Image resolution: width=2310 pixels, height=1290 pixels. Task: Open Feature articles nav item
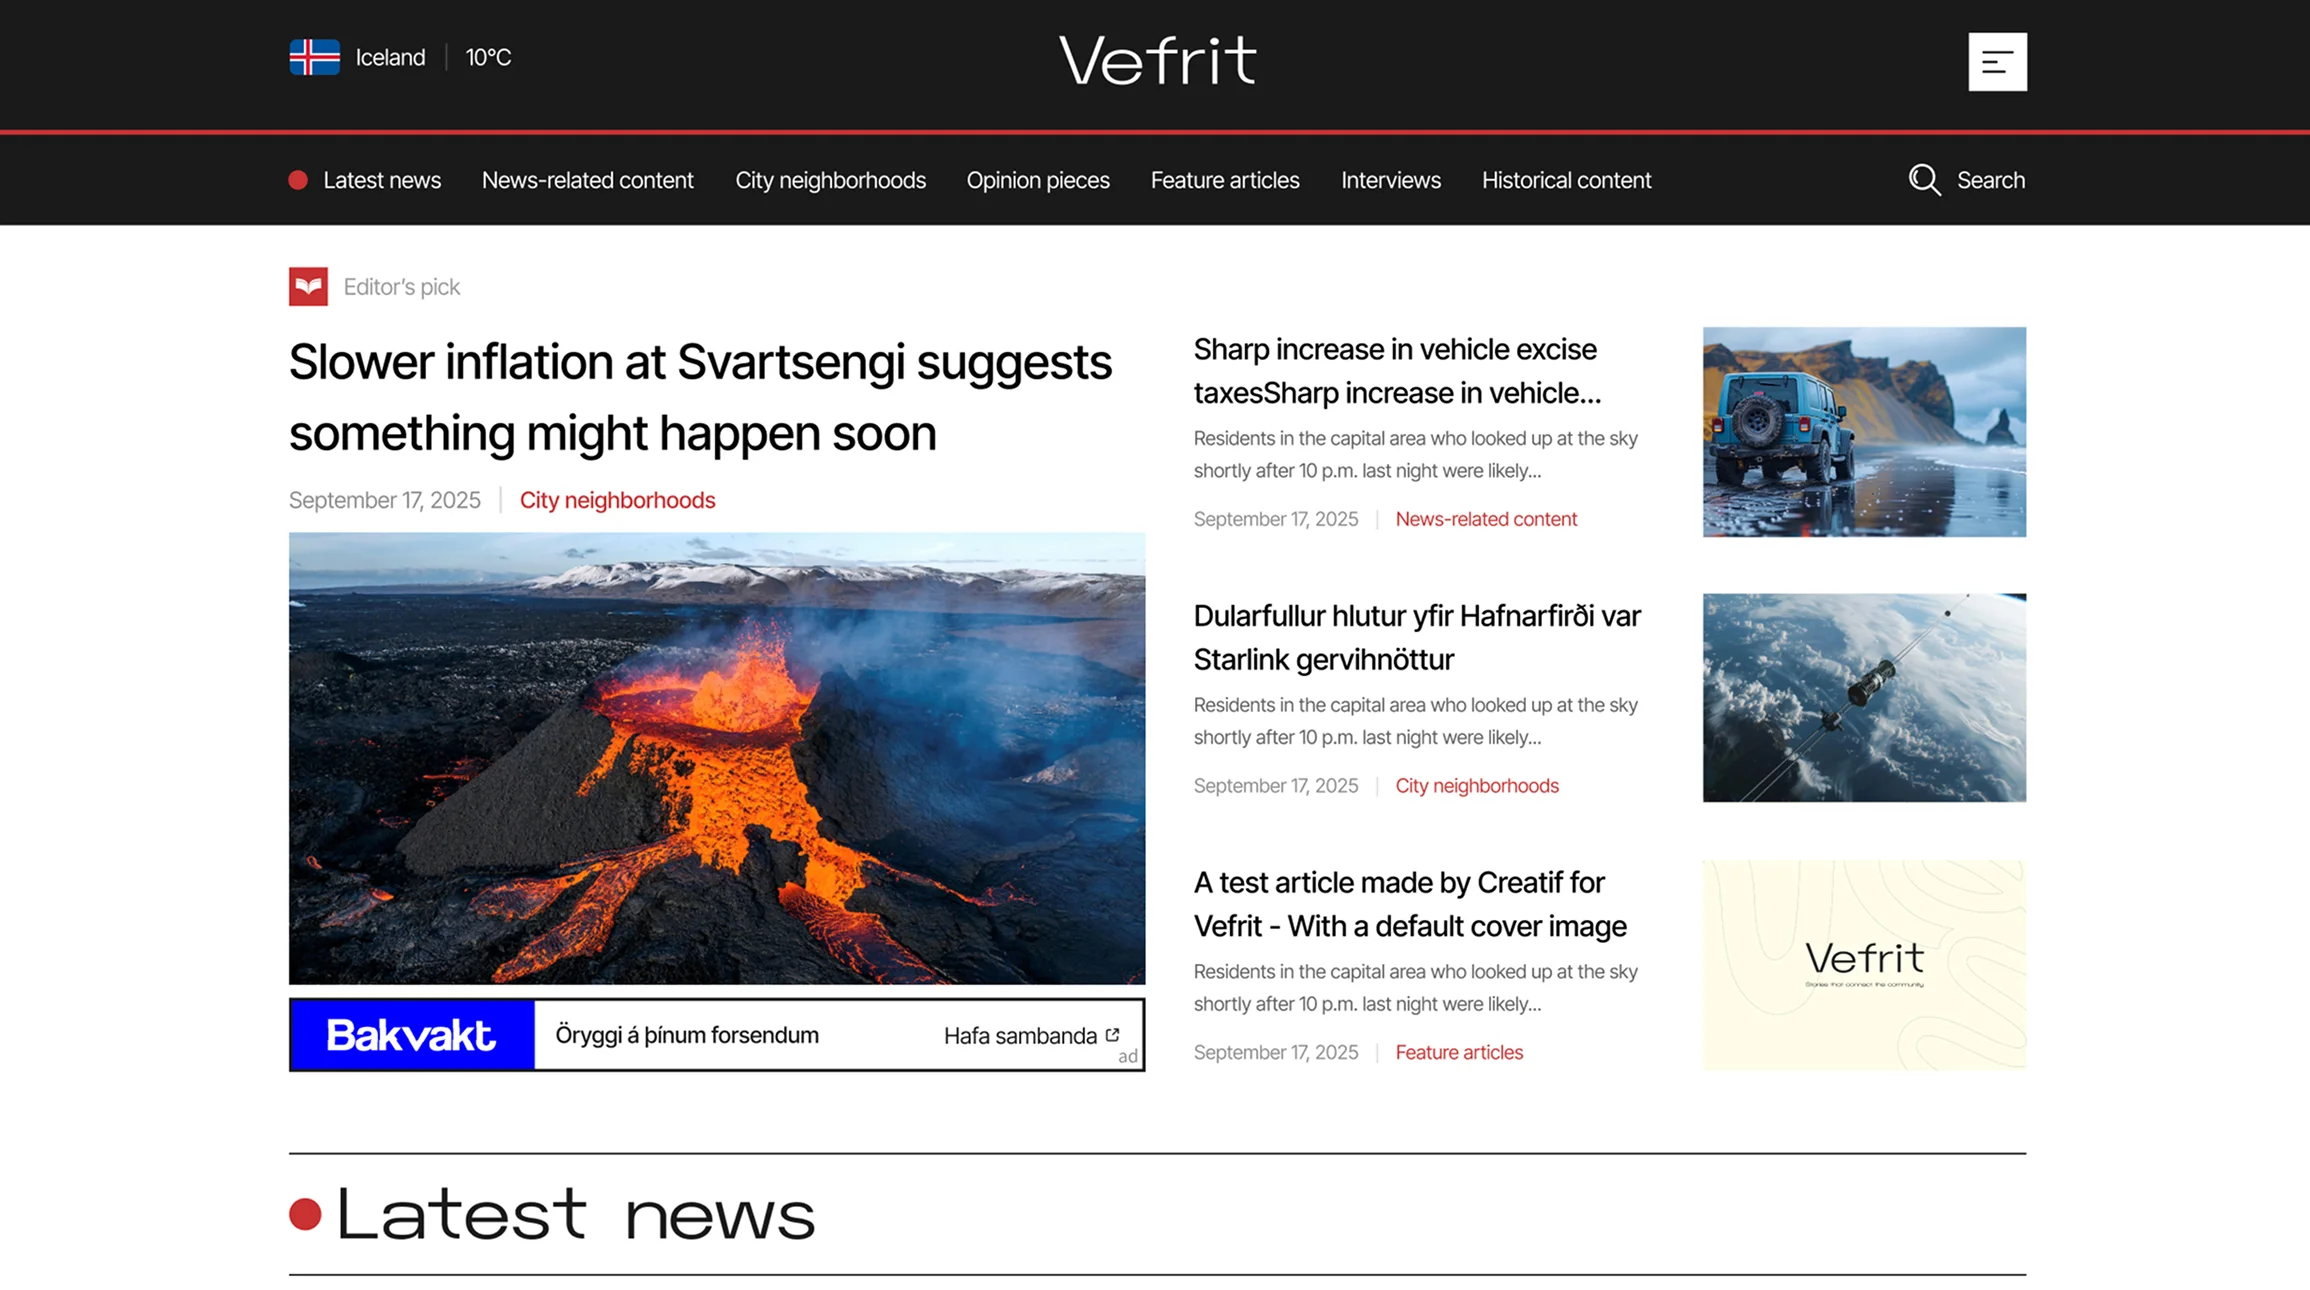pyautogui.click(x=1224, y=180)
